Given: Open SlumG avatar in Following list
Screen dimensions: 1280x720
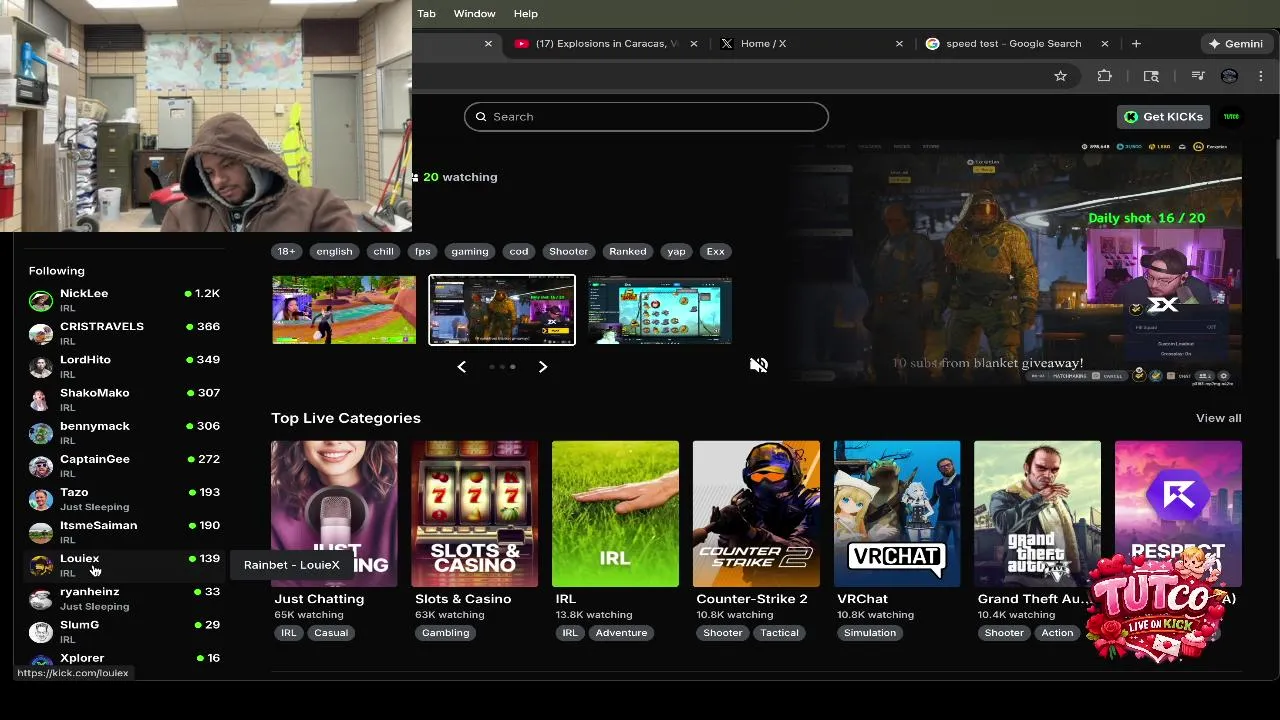Looking at the screenshot, I should pos(41,632).
